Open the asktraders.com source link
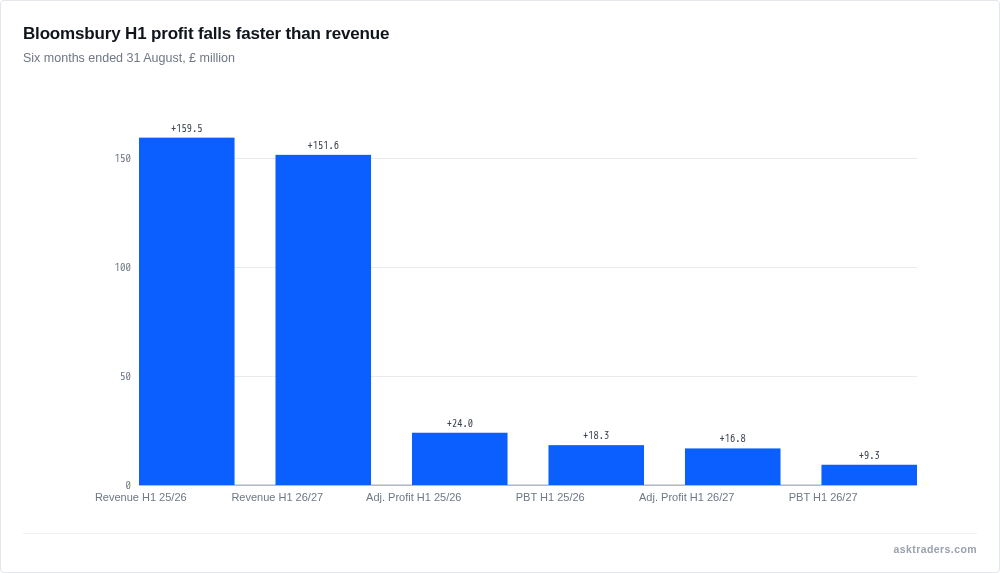This screenshot has height=573, width=1000. click(935, 549)
